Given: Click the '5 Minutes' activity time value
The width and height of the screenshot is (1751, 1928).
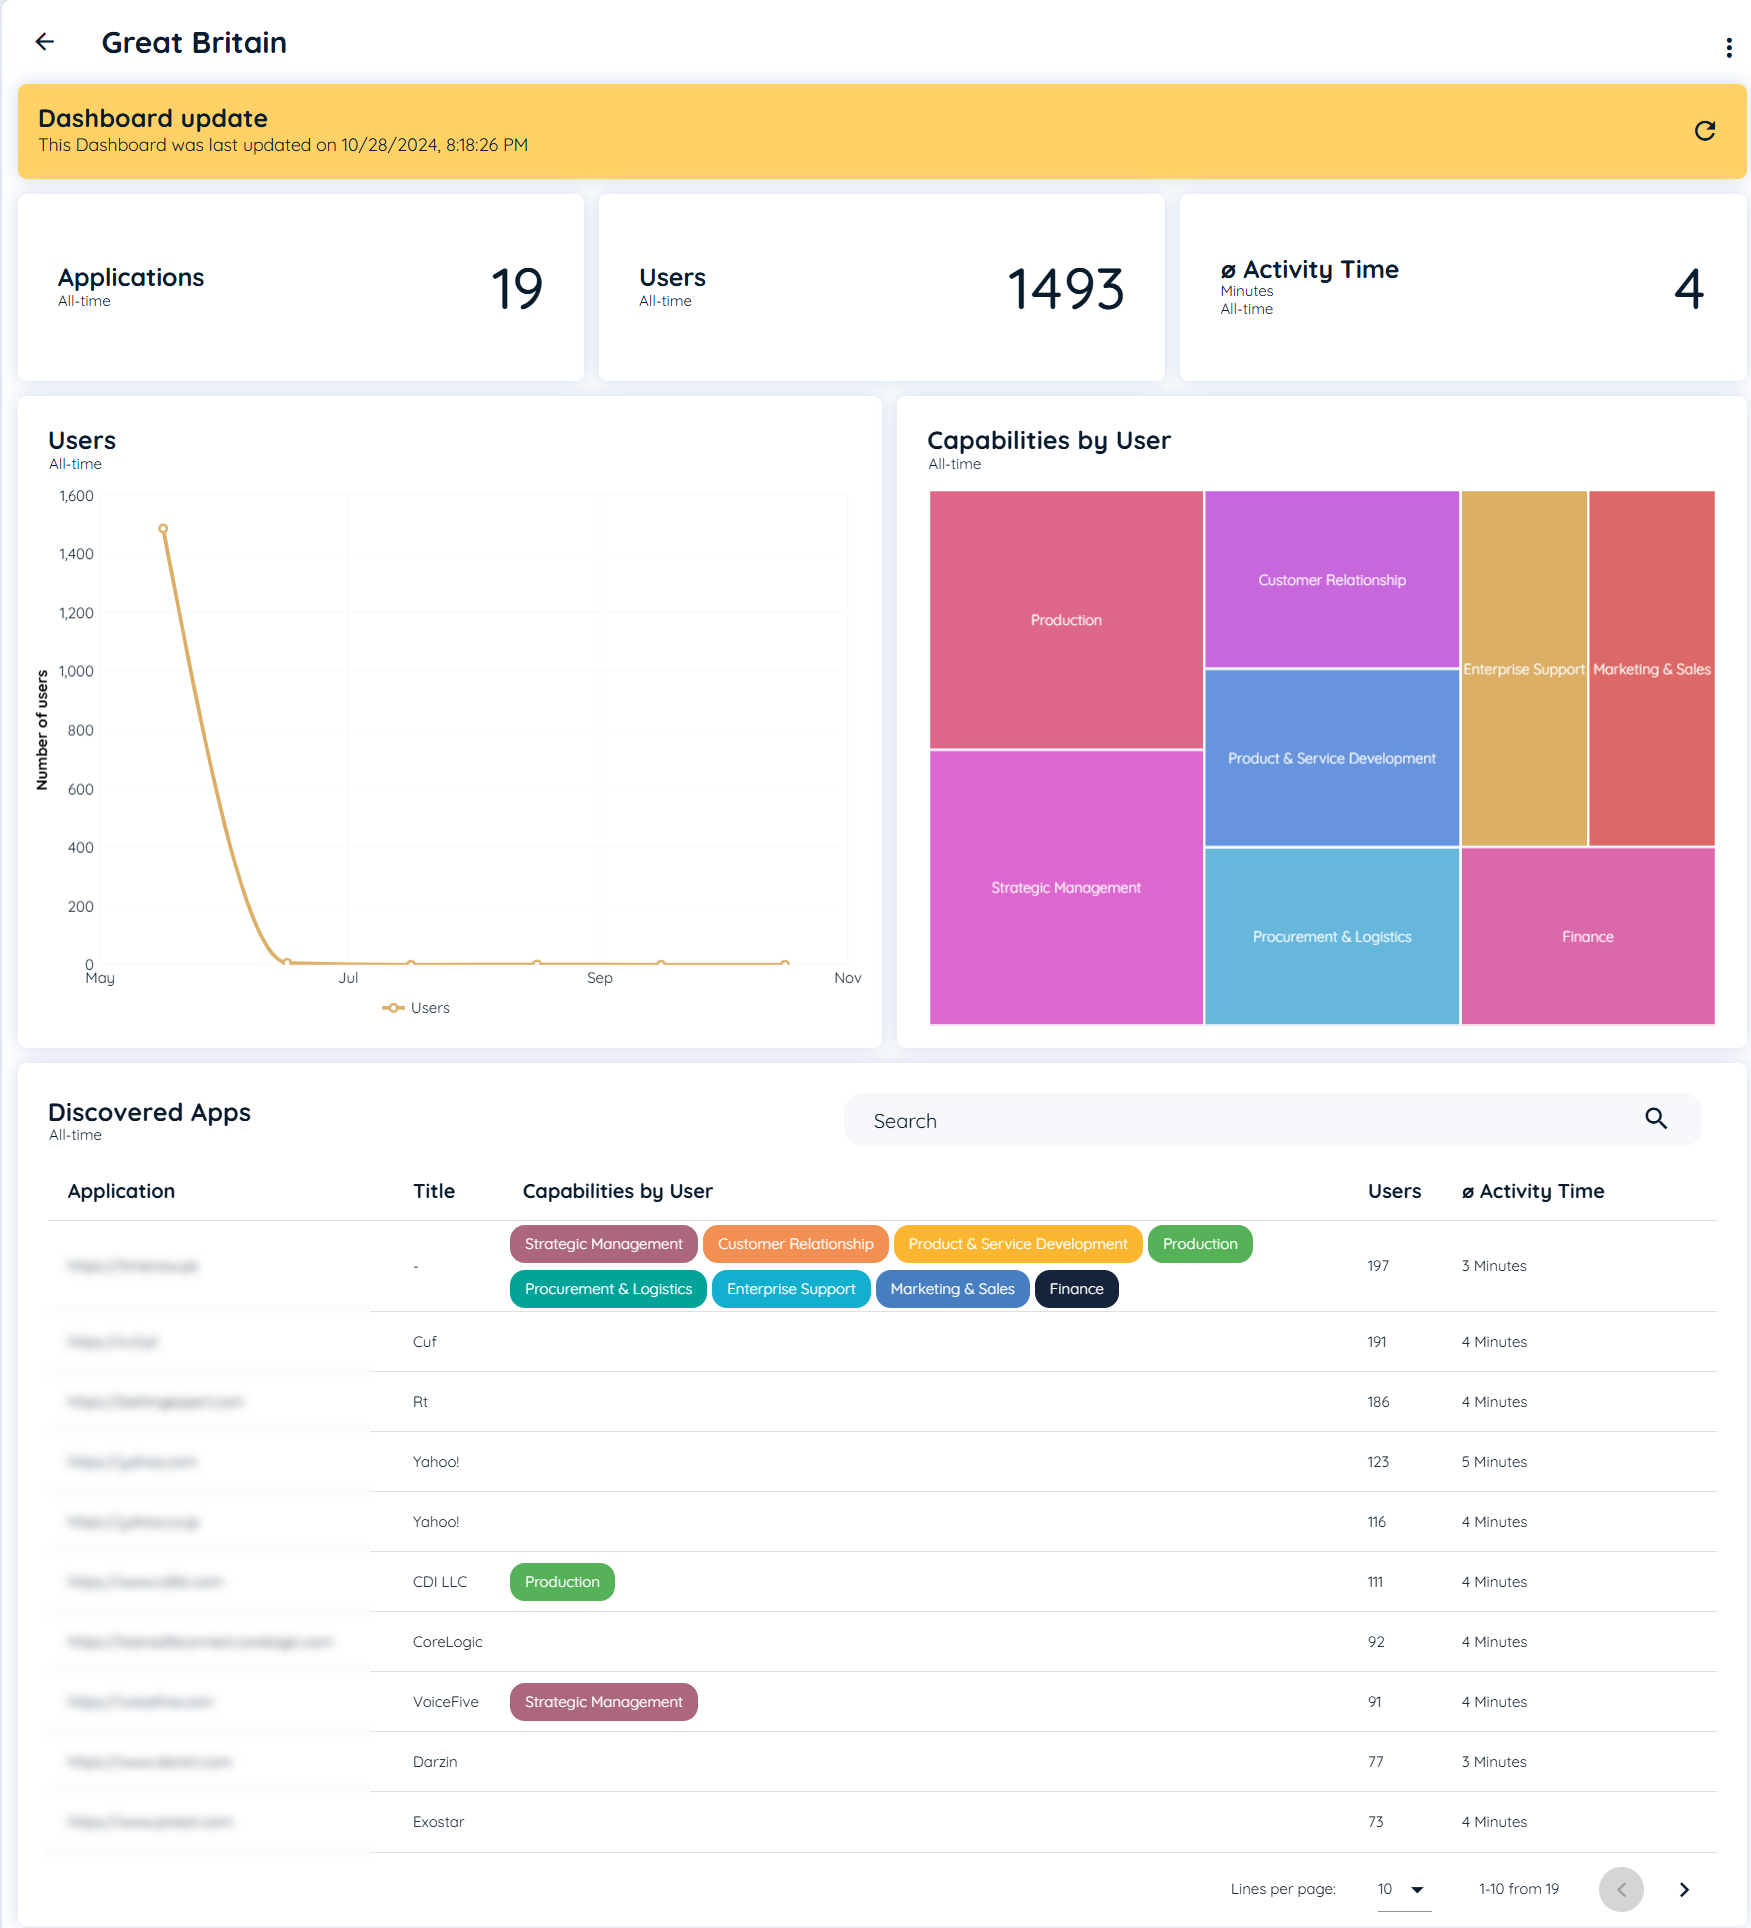Looking at the screenshot, I should pos(1494,1462).
